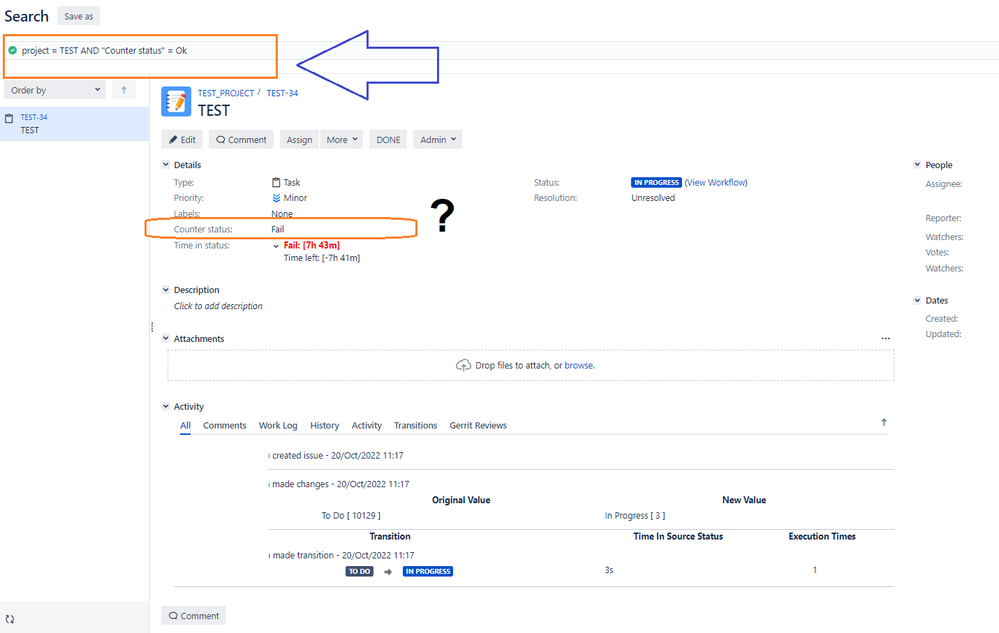Click the Assign button
This screenshot has width=999, height=633.
299,139
